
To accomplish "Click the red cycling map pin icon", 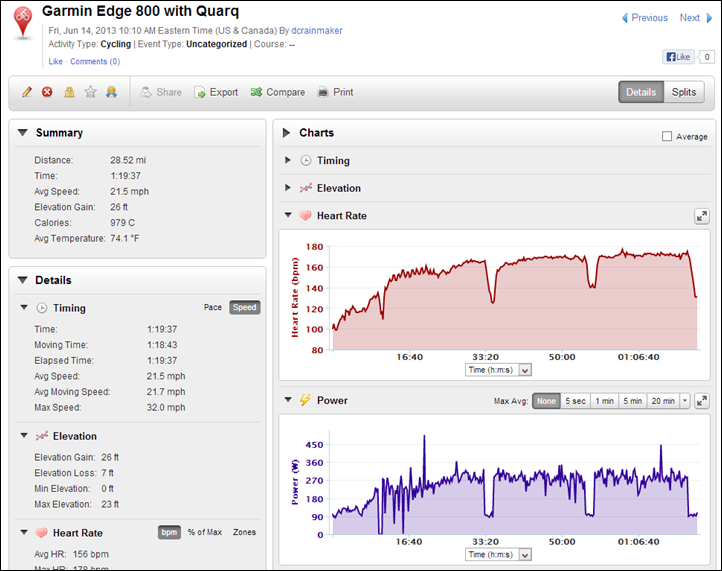I will coord(23,22).
